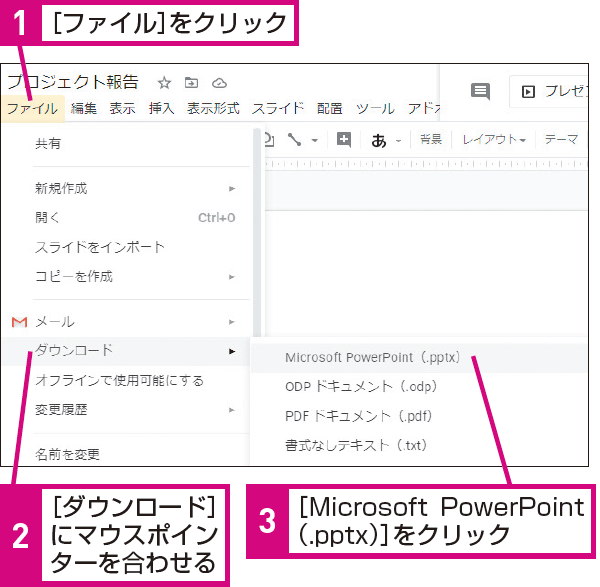
Task: Select 開く in the file menu
Action: point(126,218)
